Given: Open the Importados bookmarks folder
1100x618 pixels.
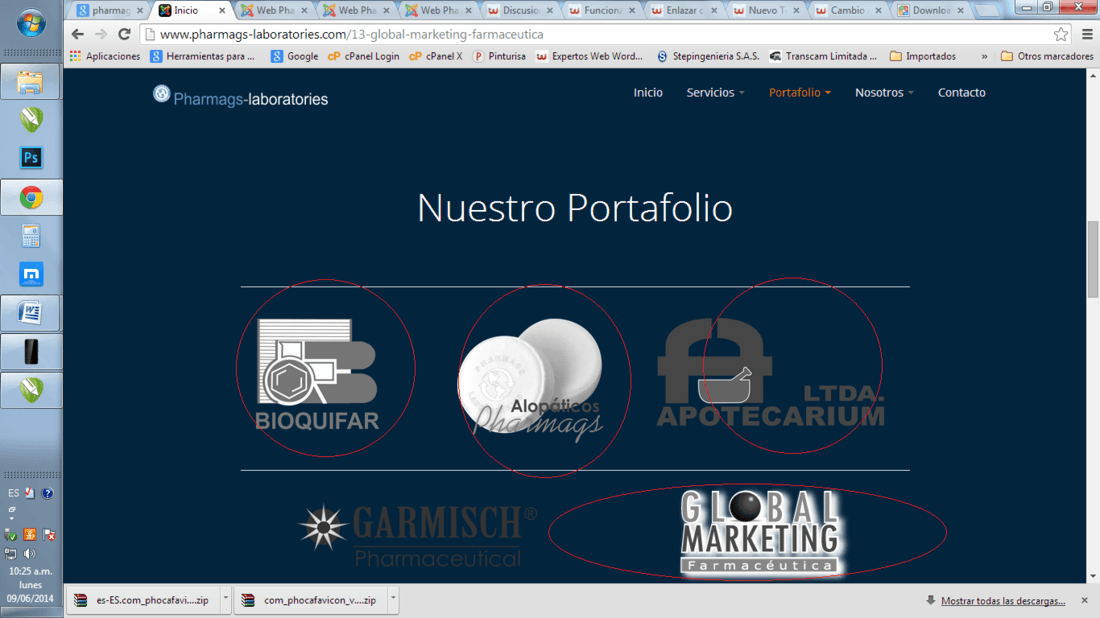Looking at the screenshot, I should pyautogui.click(x=923, y=56).
